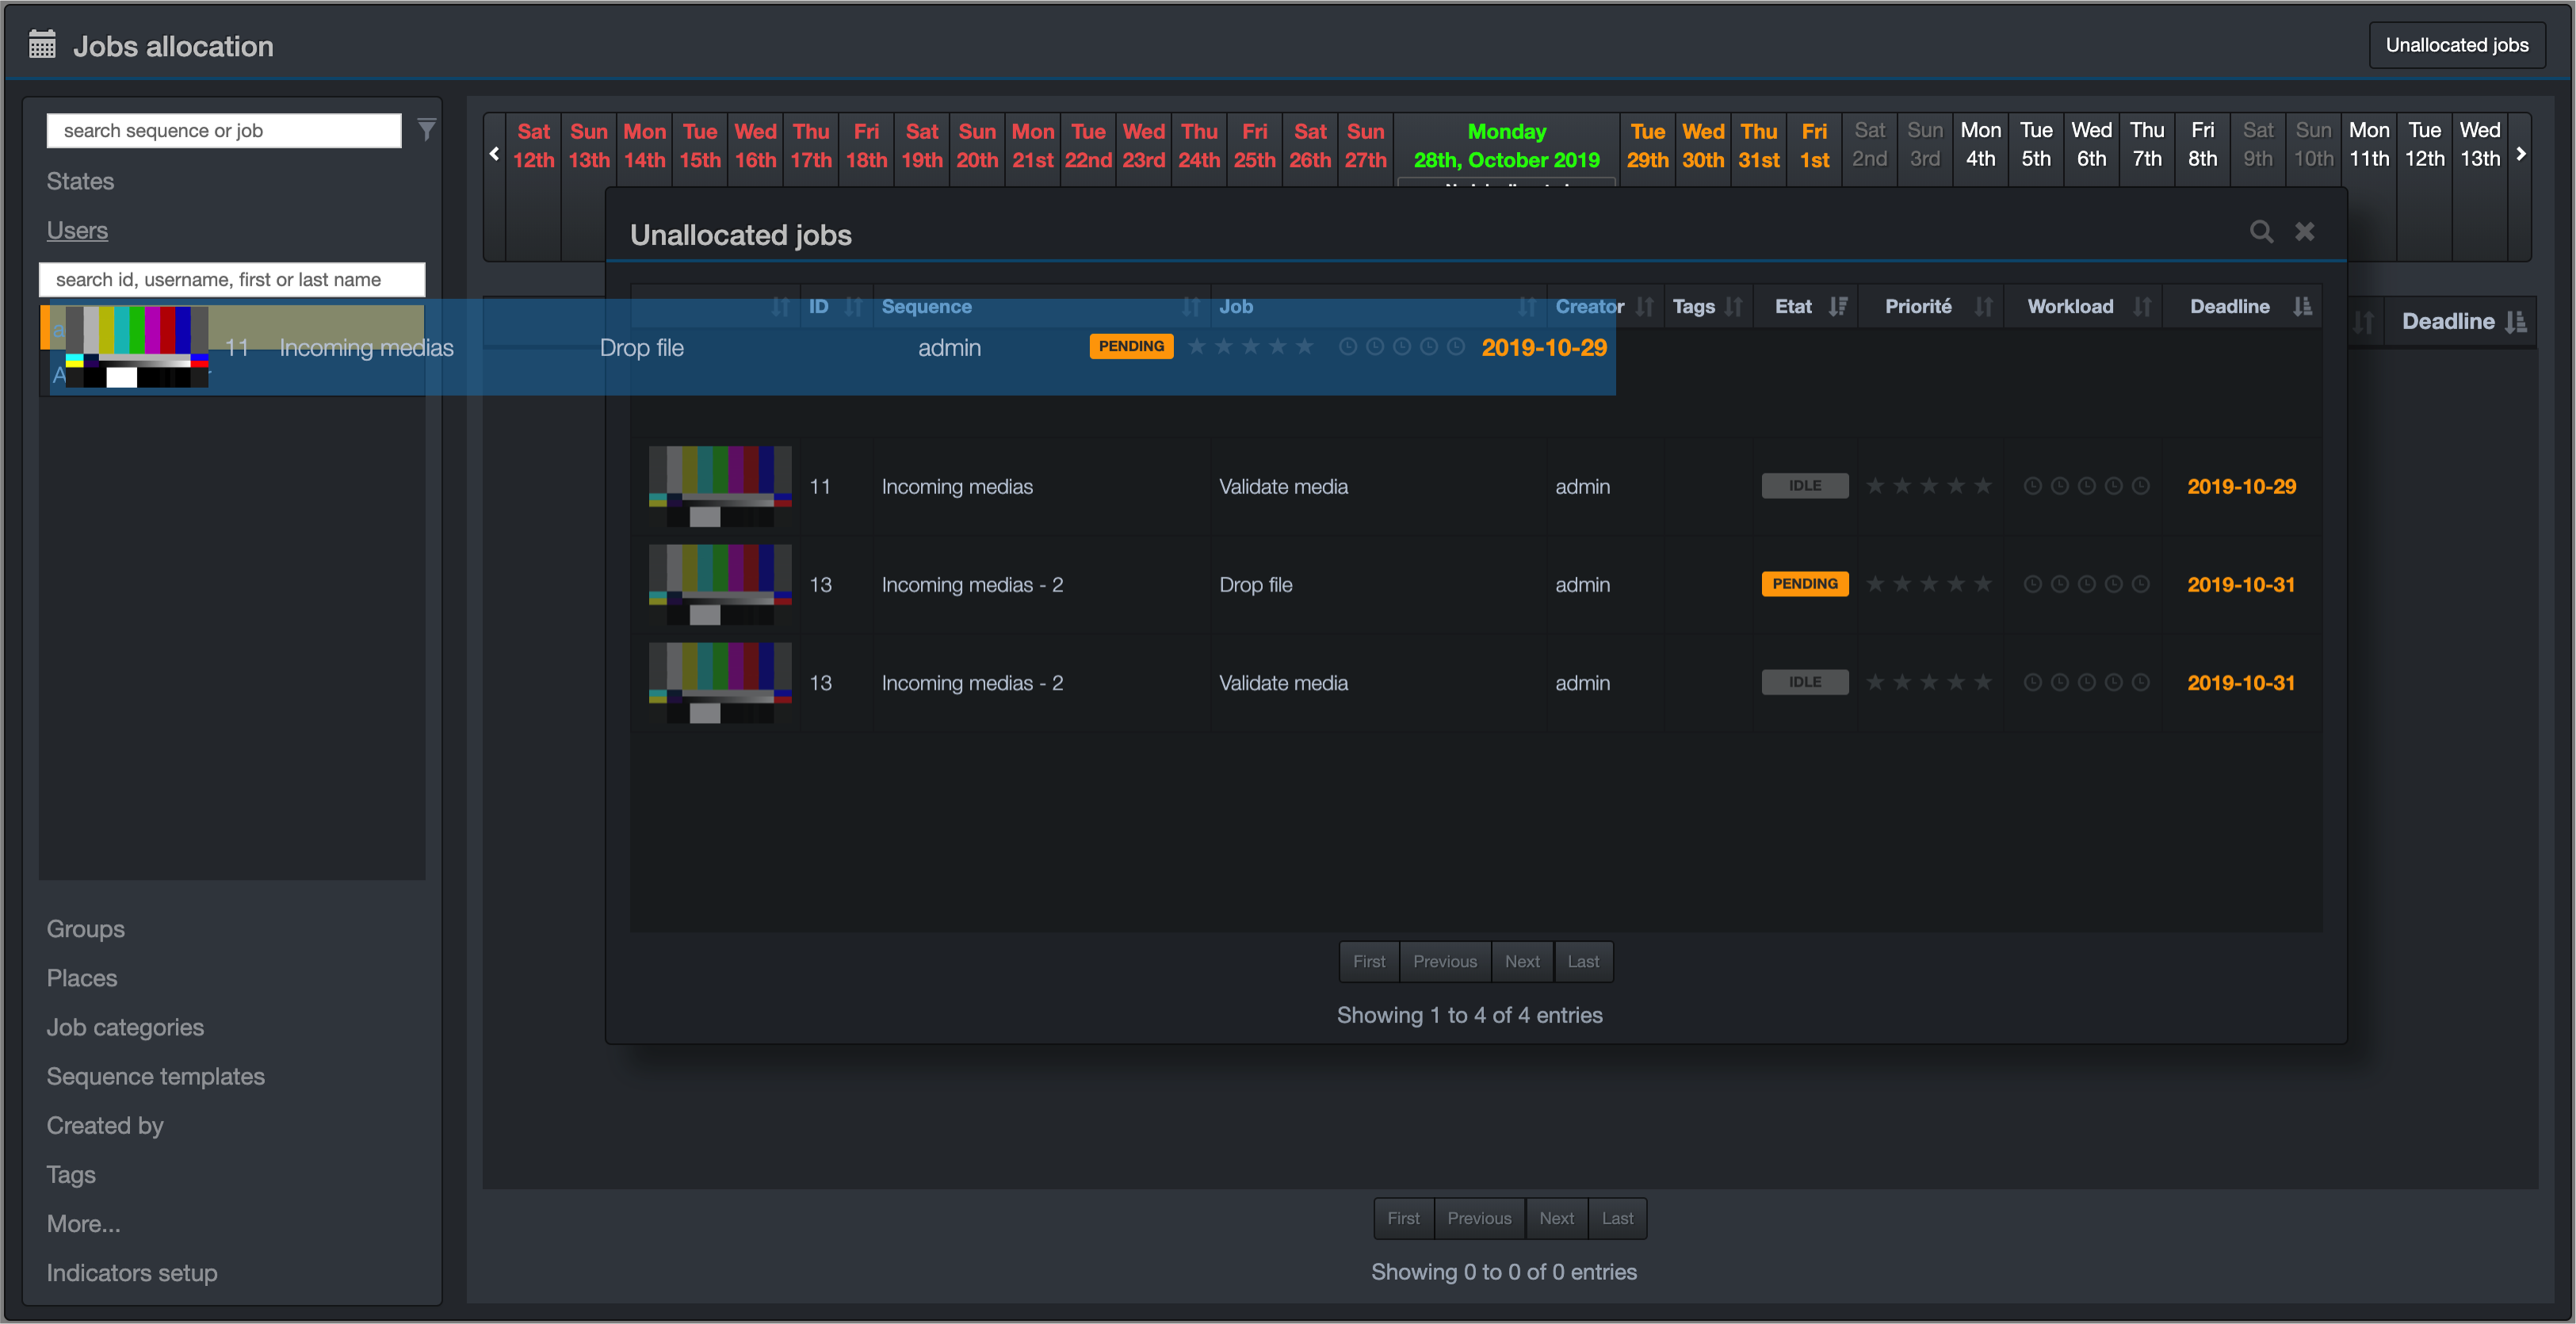The height and width of the screenshot is (1324, 2576).
Task: Expand the Places filter section
Action: click(82, 978)
